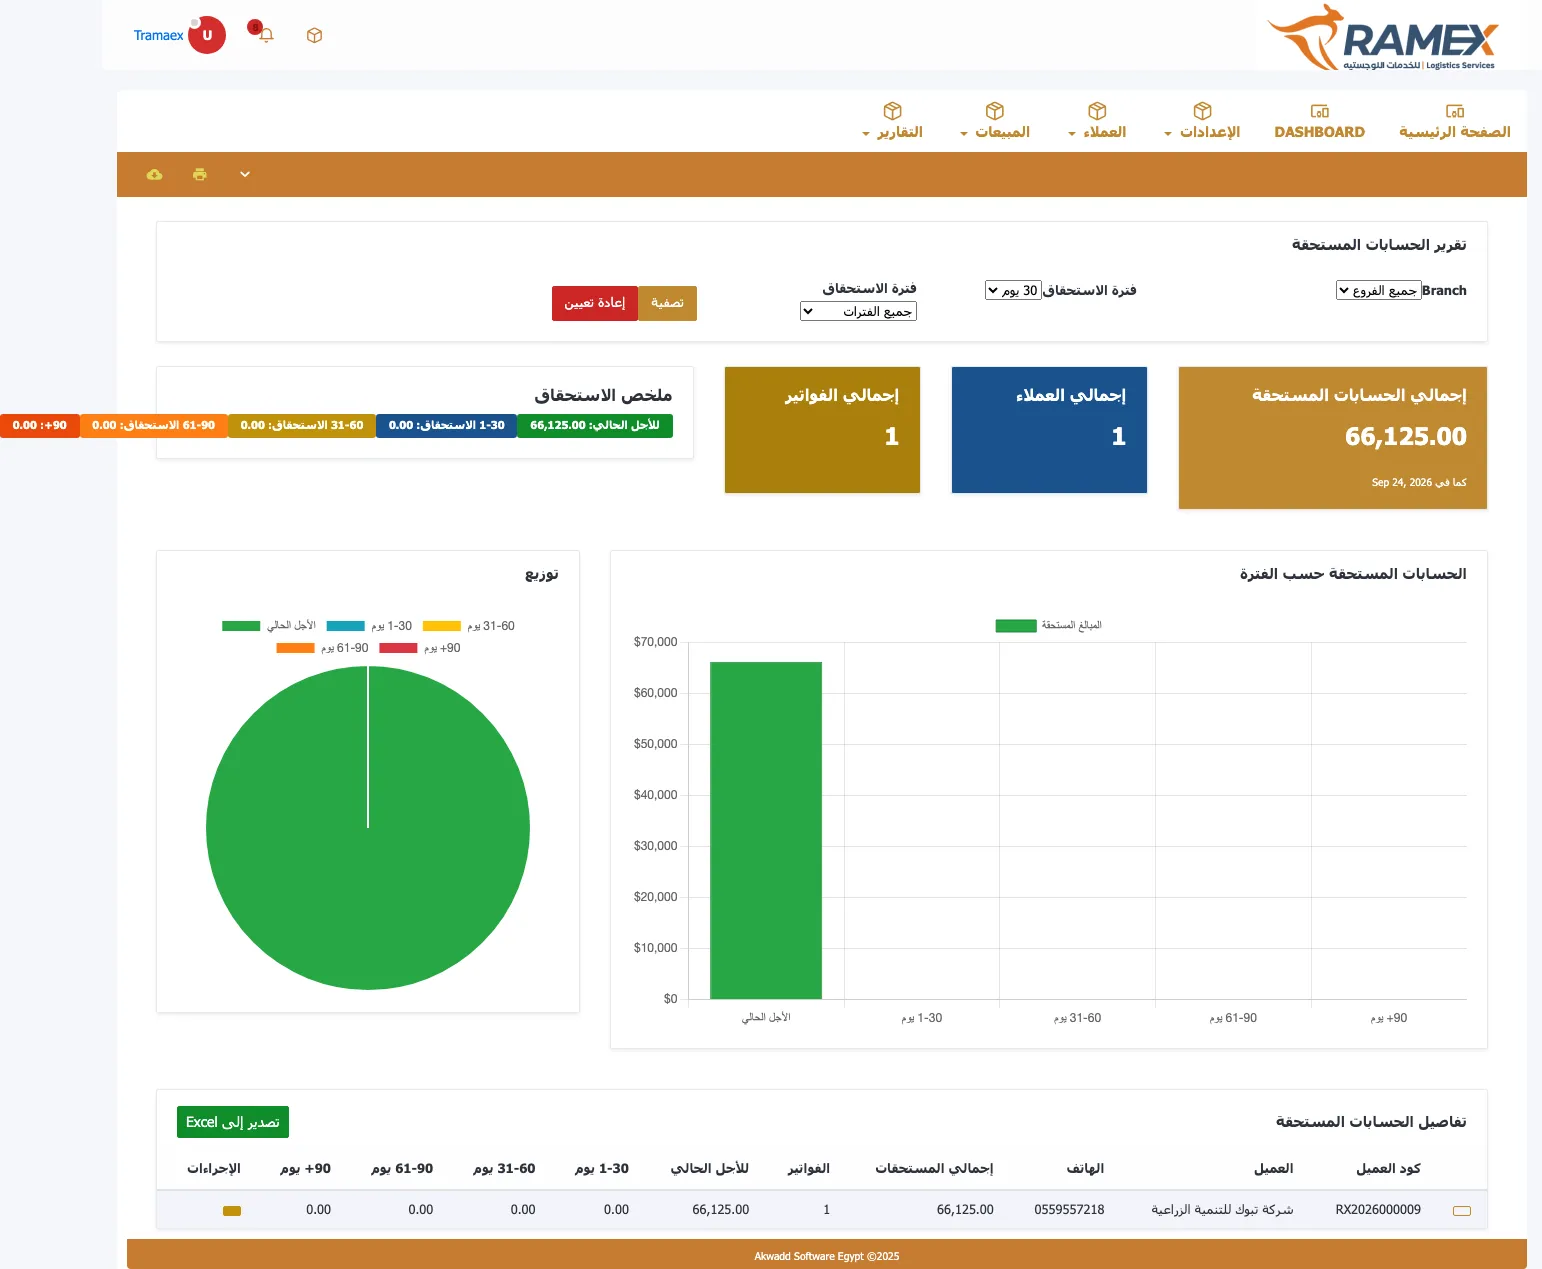Open the notifications bell icon

click(x=266, y=35)
